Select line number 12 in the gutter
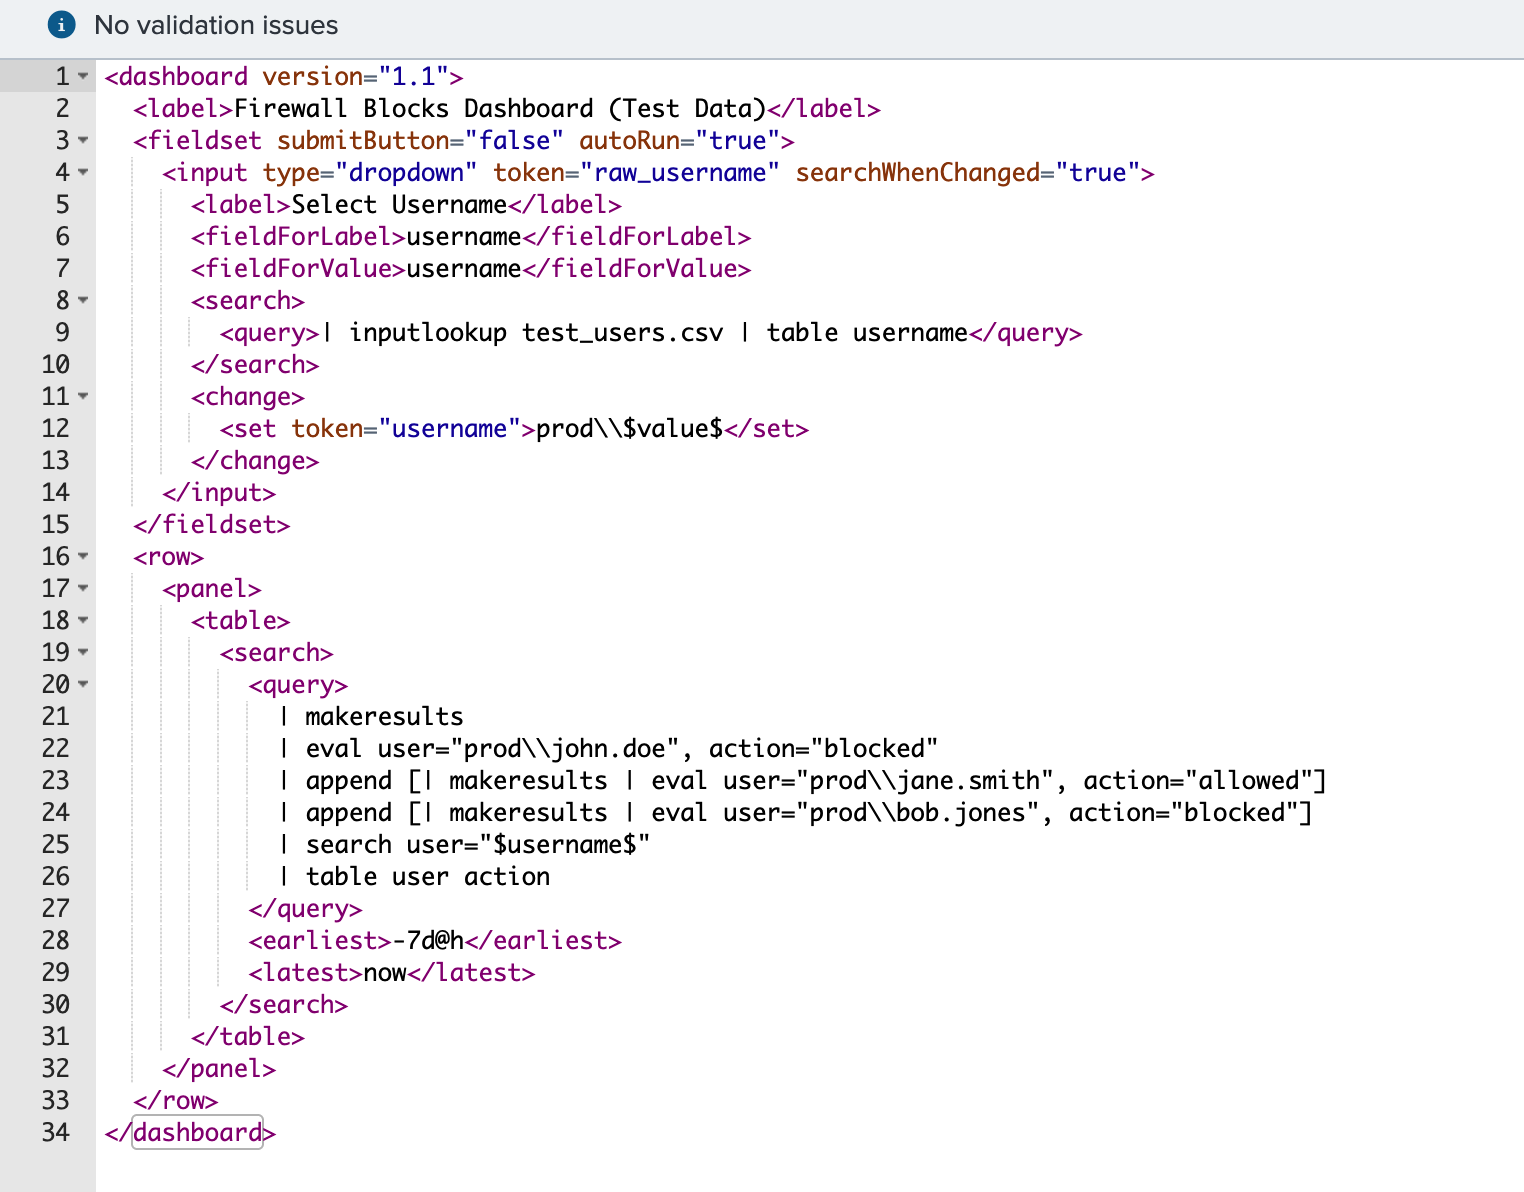Viewport: 1524px width, 1192px height. click(56, 428)
